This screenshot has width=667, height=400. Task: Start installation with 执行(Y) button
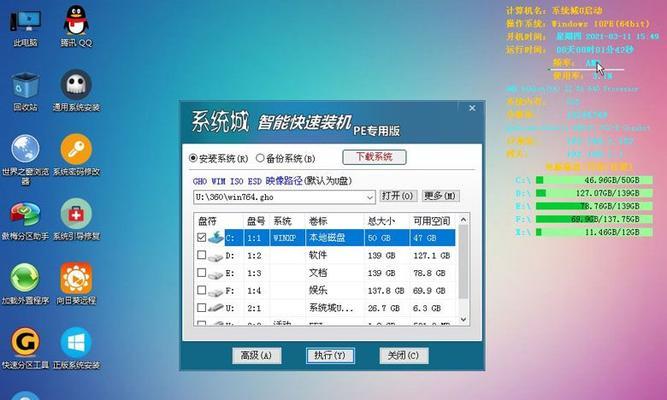[330, 355]
